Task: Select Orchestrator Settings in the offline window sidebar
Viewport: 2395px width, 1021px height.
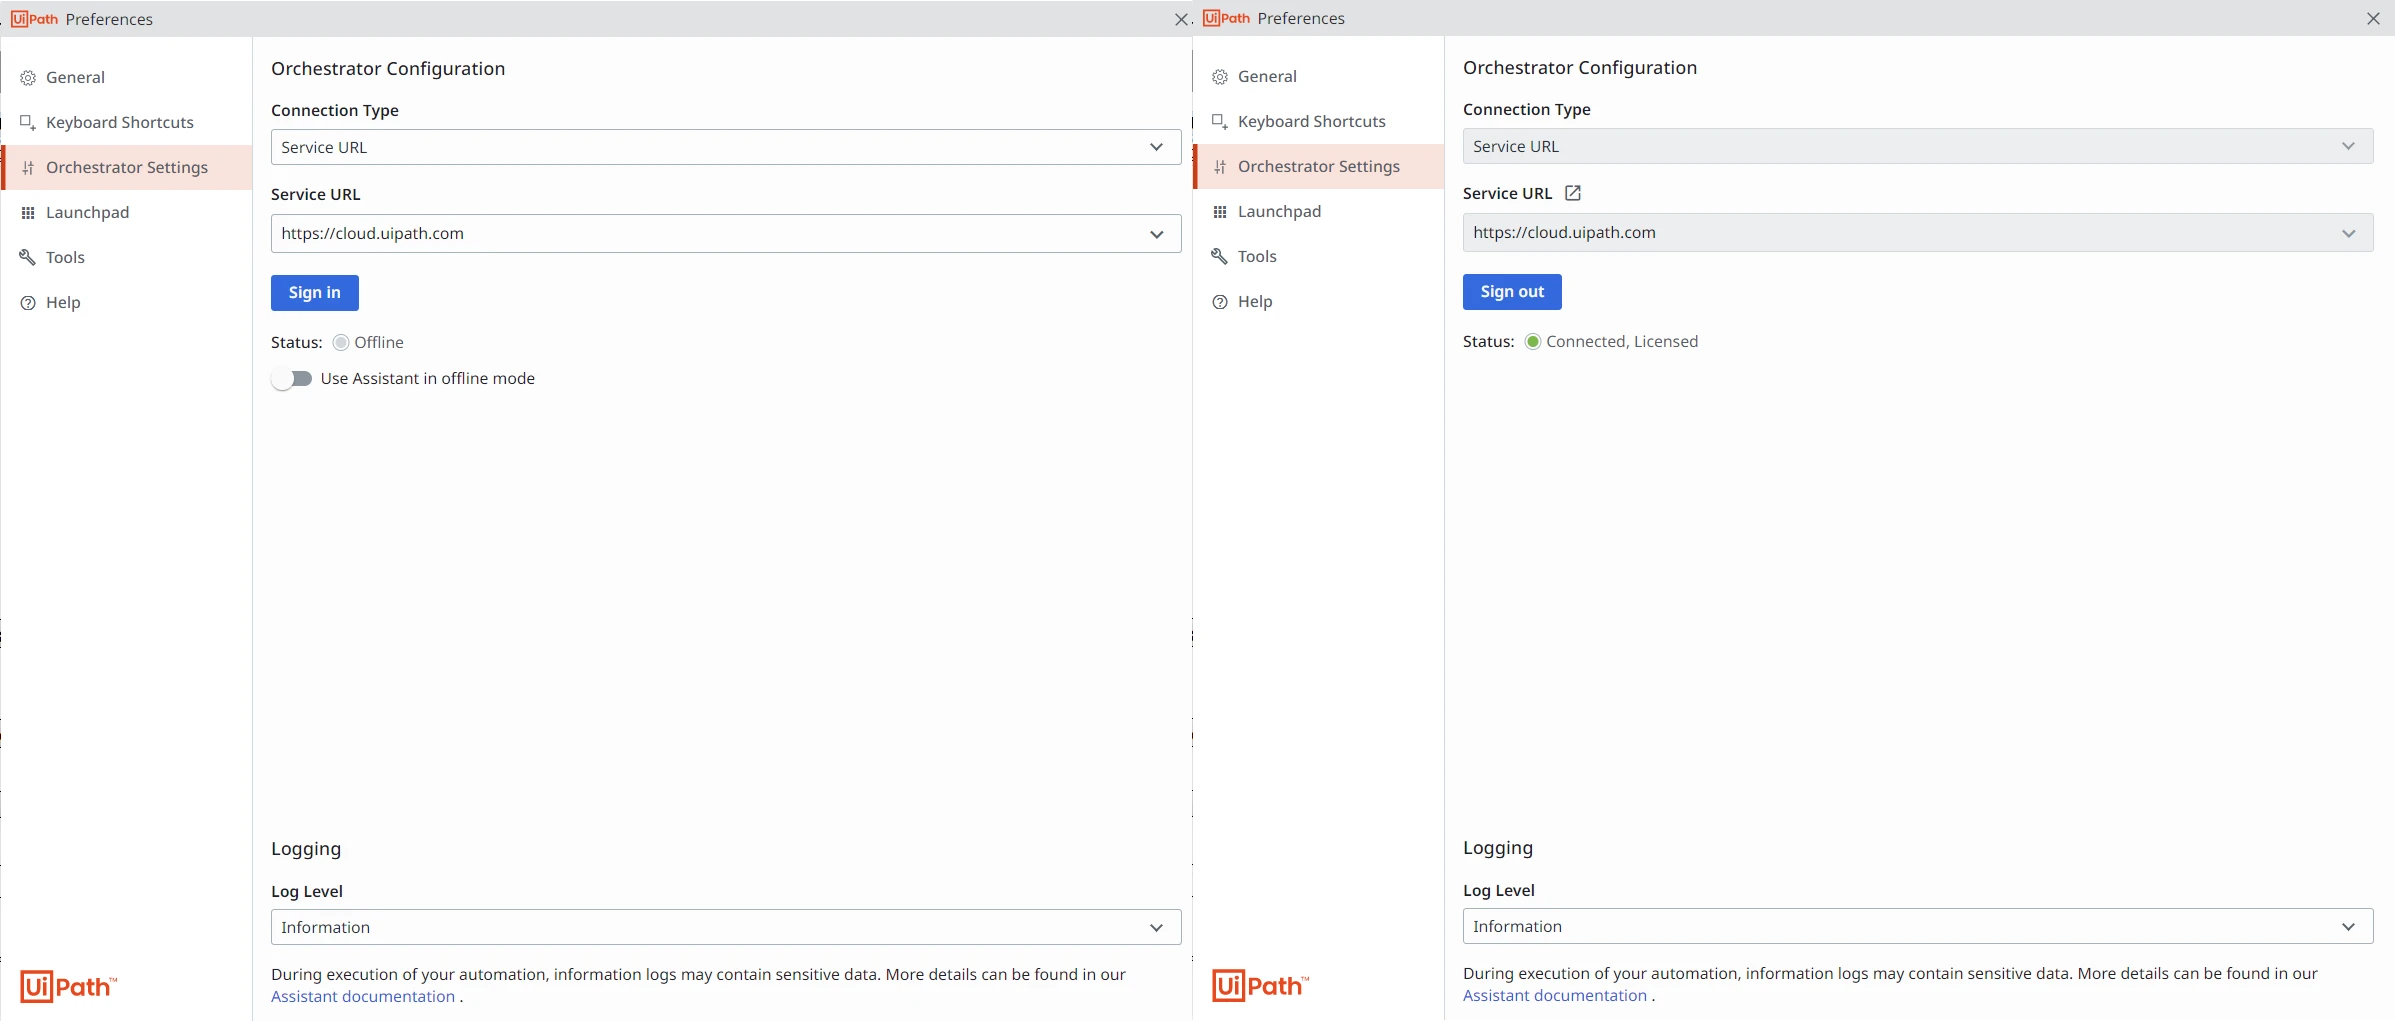Action: point(128,168)
